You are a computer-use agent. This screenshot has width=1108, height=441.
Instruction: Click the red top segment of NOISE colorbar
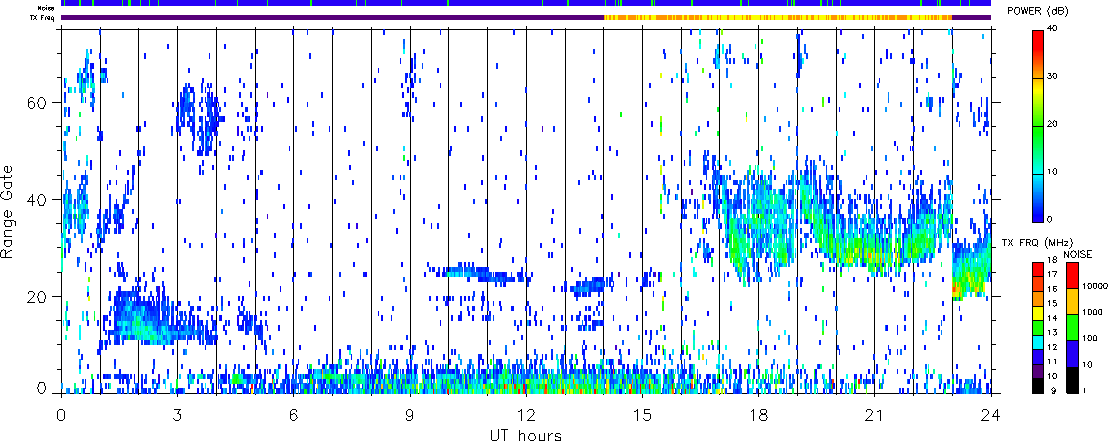point(1072,274)
